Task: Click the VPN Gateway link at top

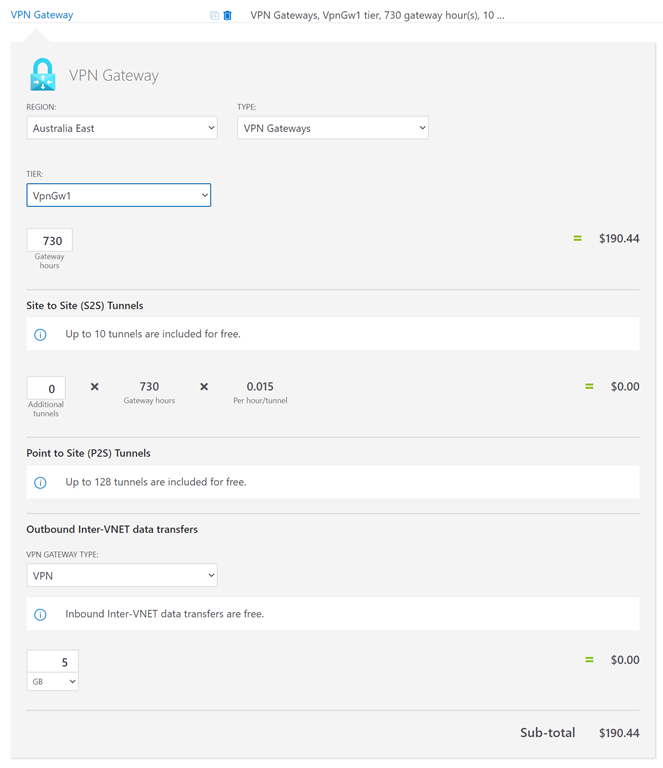Action: click(x=42, y=15)
